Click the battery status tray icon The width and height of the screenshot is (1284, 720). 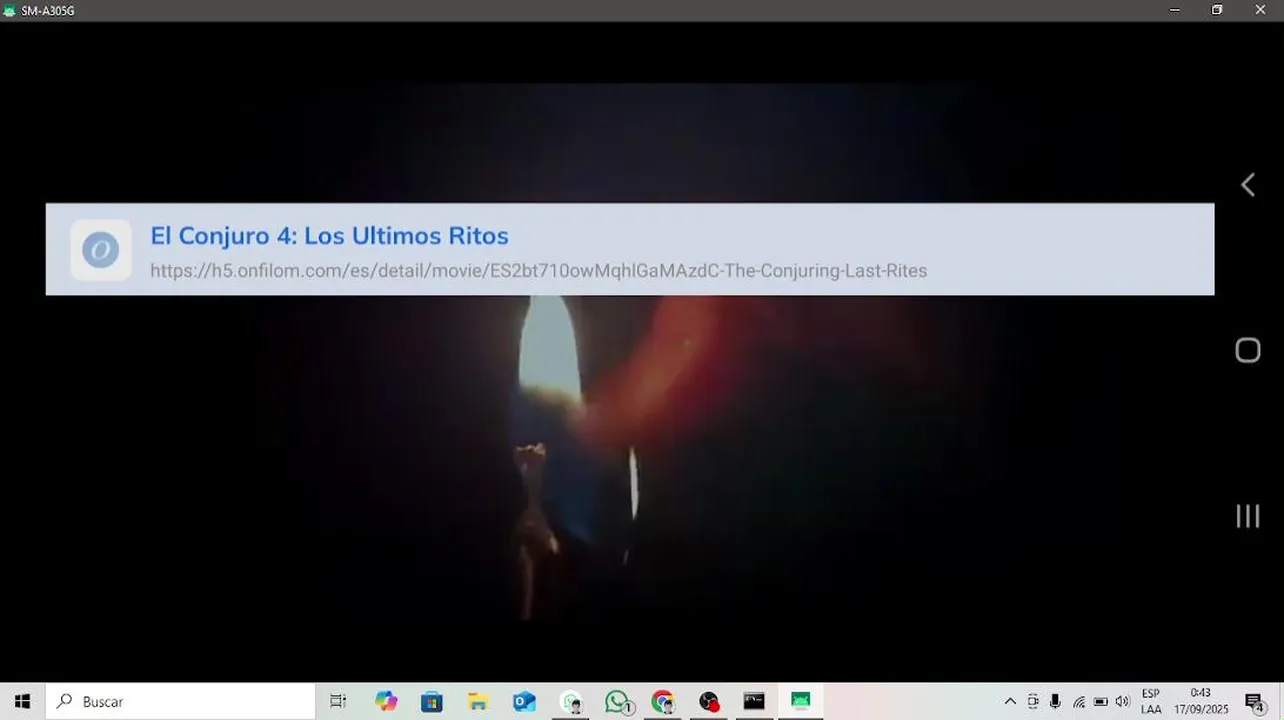[1100, 702]
